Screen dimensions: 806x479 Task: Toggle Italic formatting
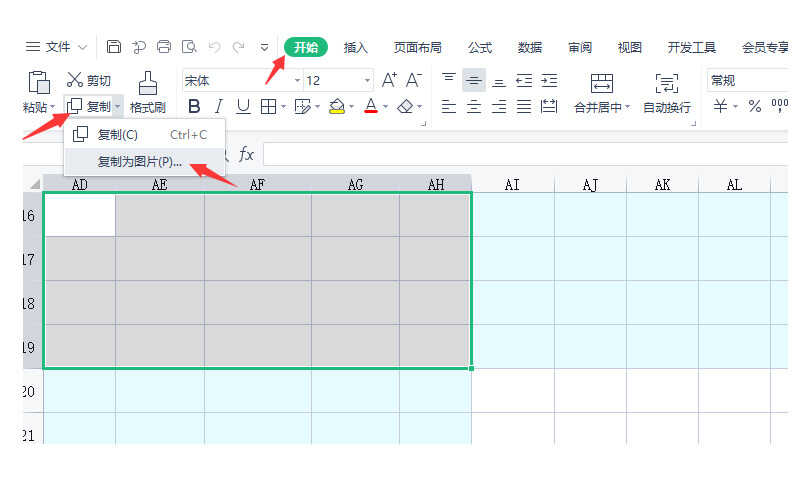218,106
